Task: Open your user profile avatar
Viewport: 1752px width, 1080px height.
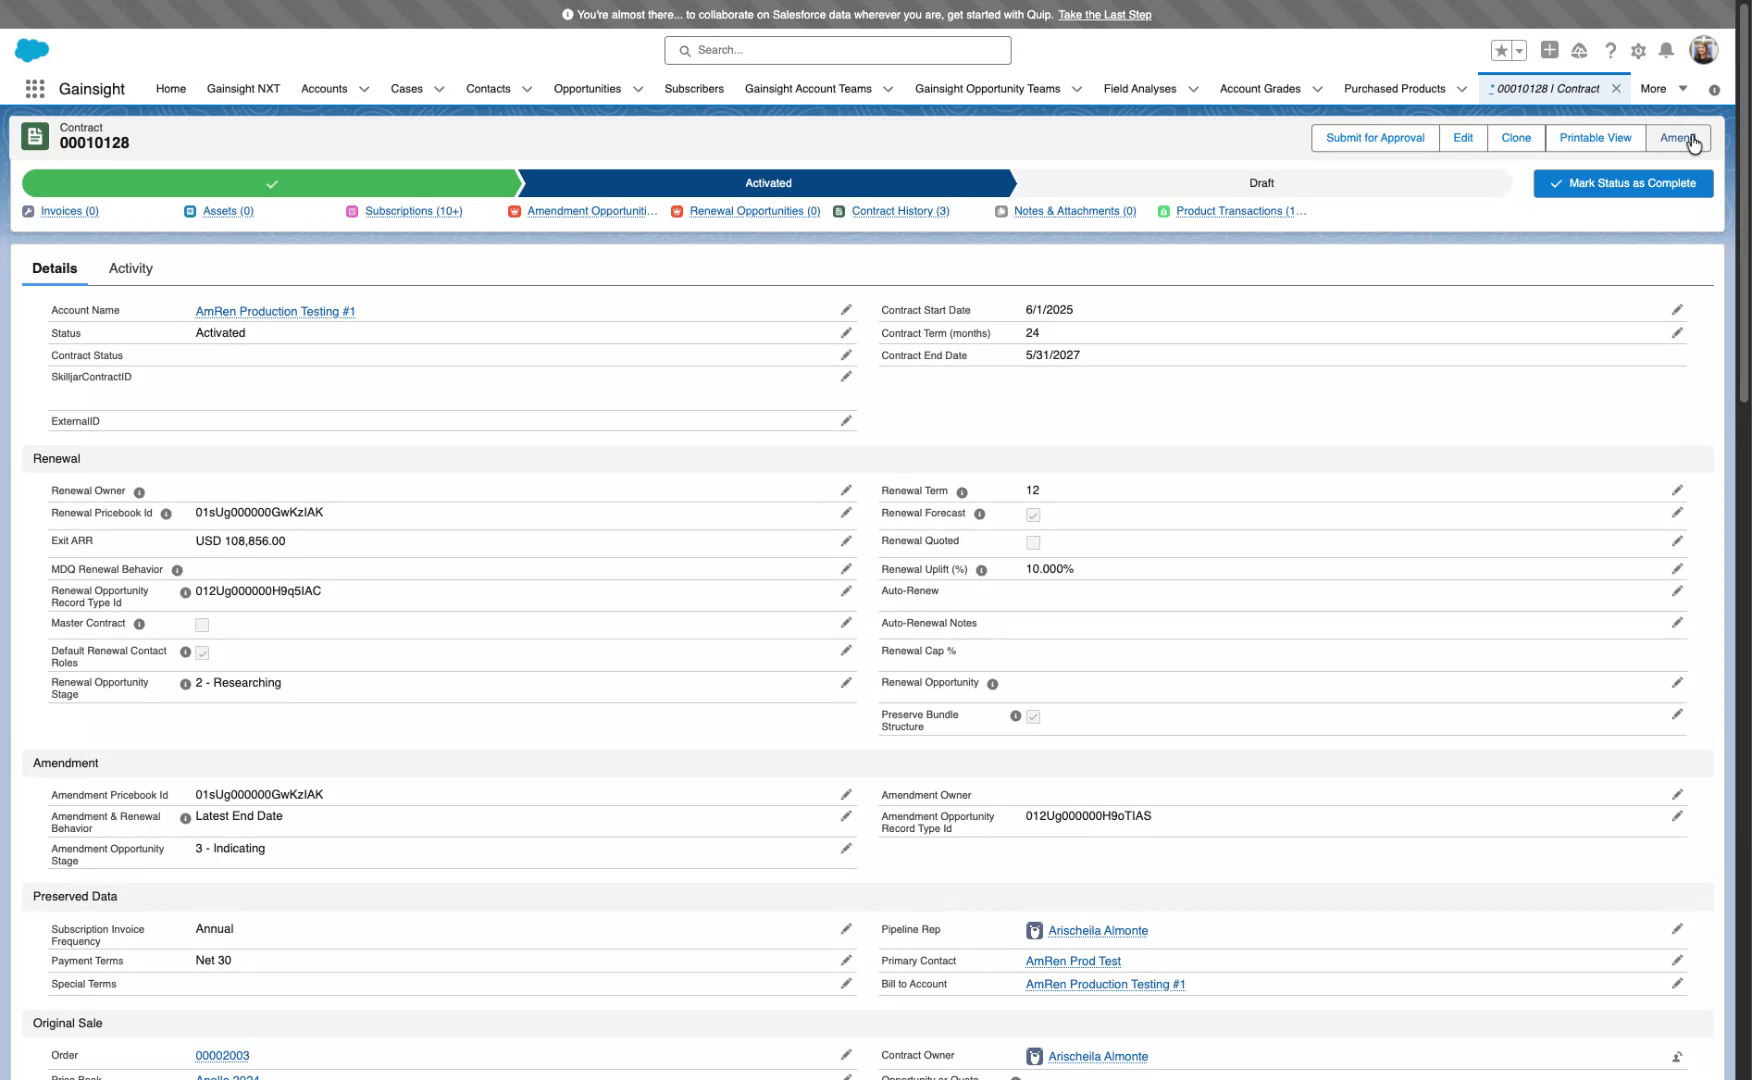Action: tap(1704, 49)
